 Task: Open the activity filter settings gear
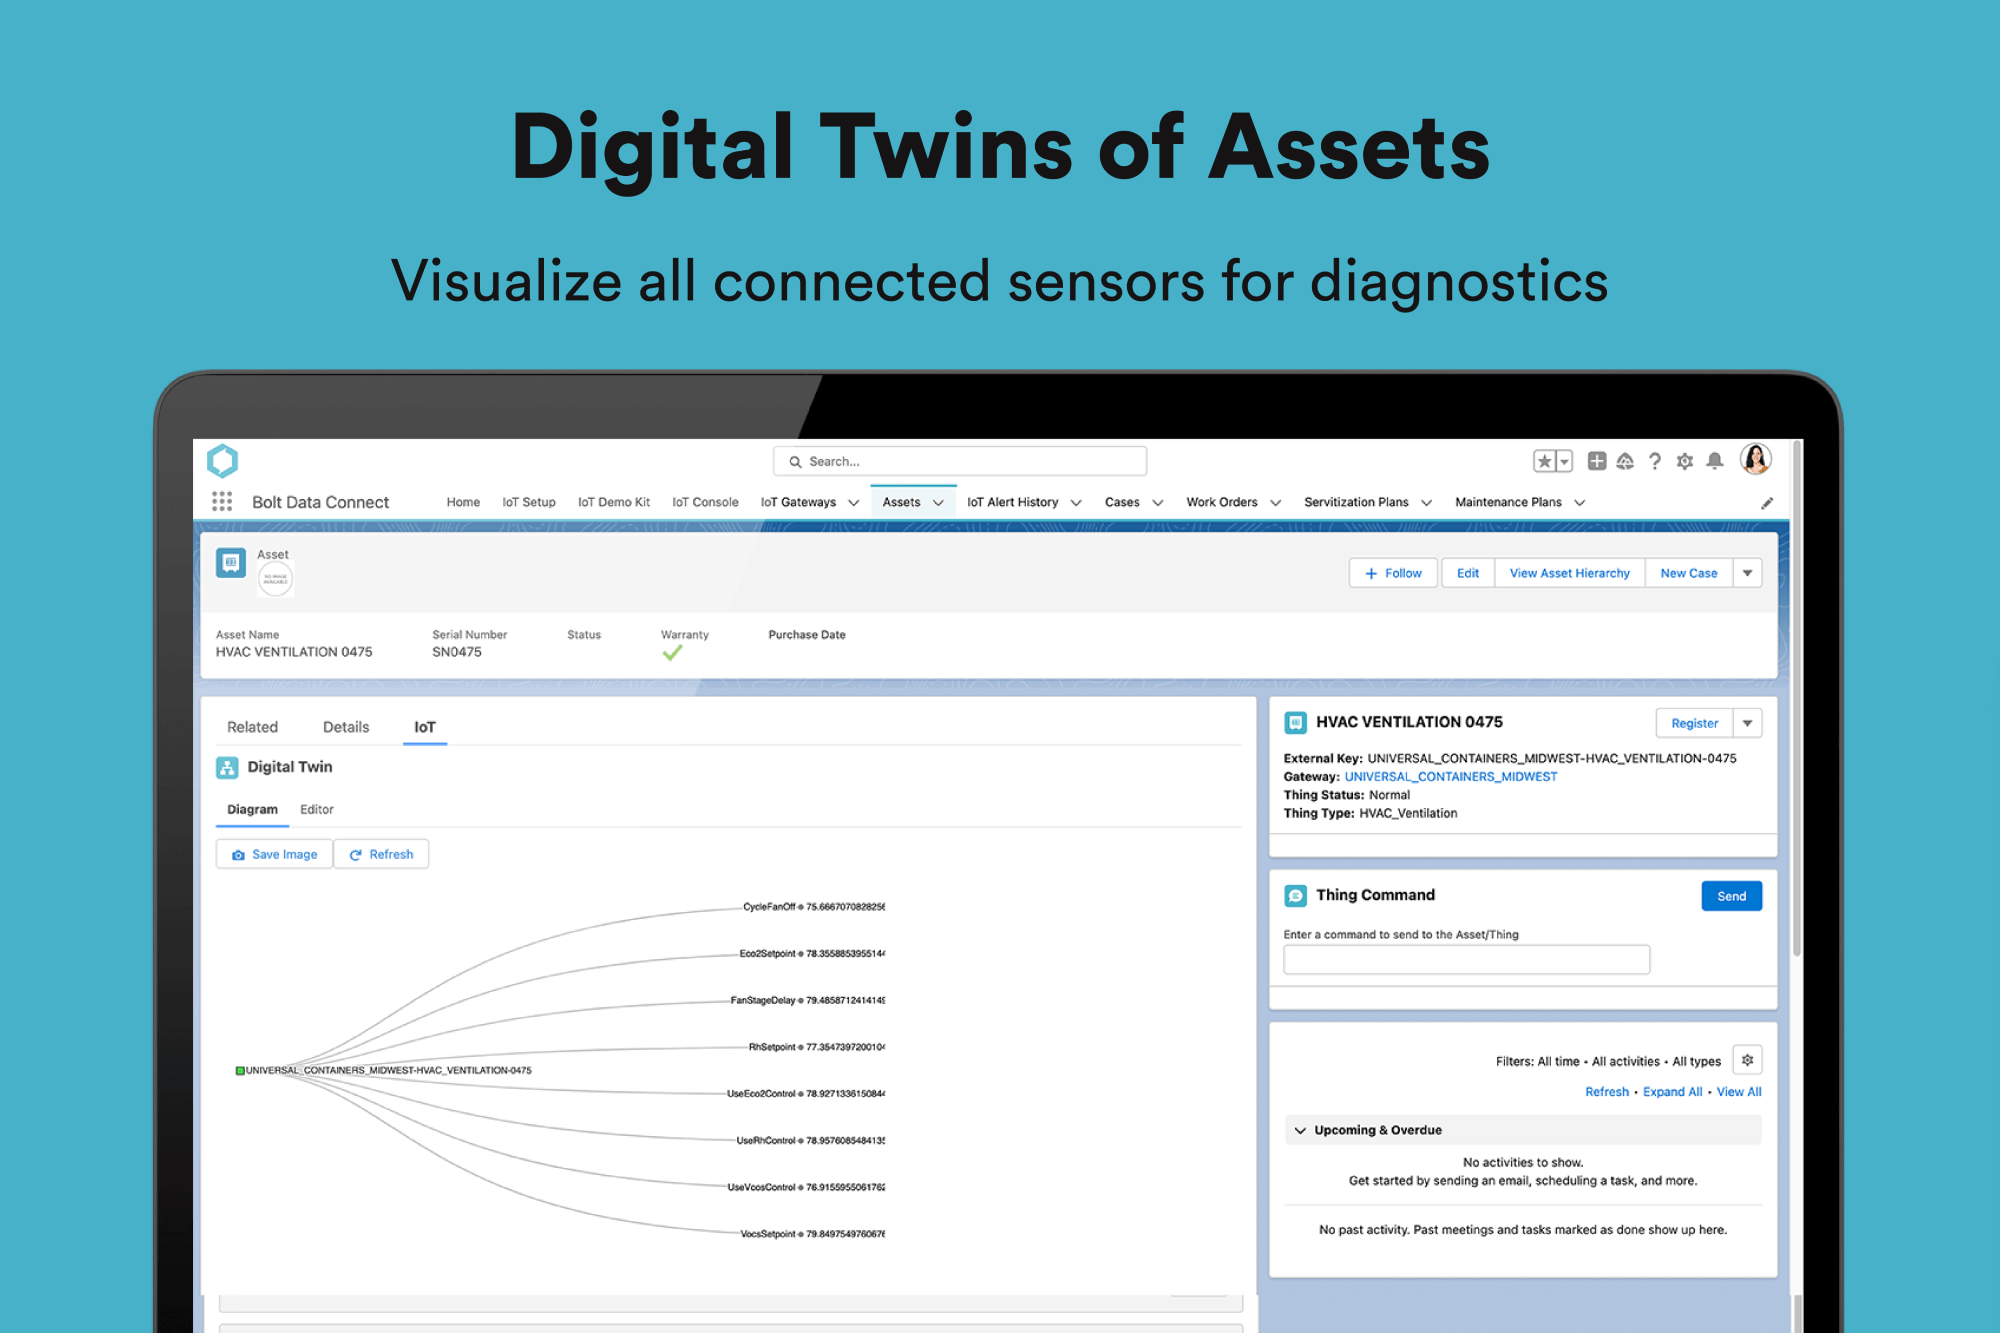(x=1747, y=1060)
